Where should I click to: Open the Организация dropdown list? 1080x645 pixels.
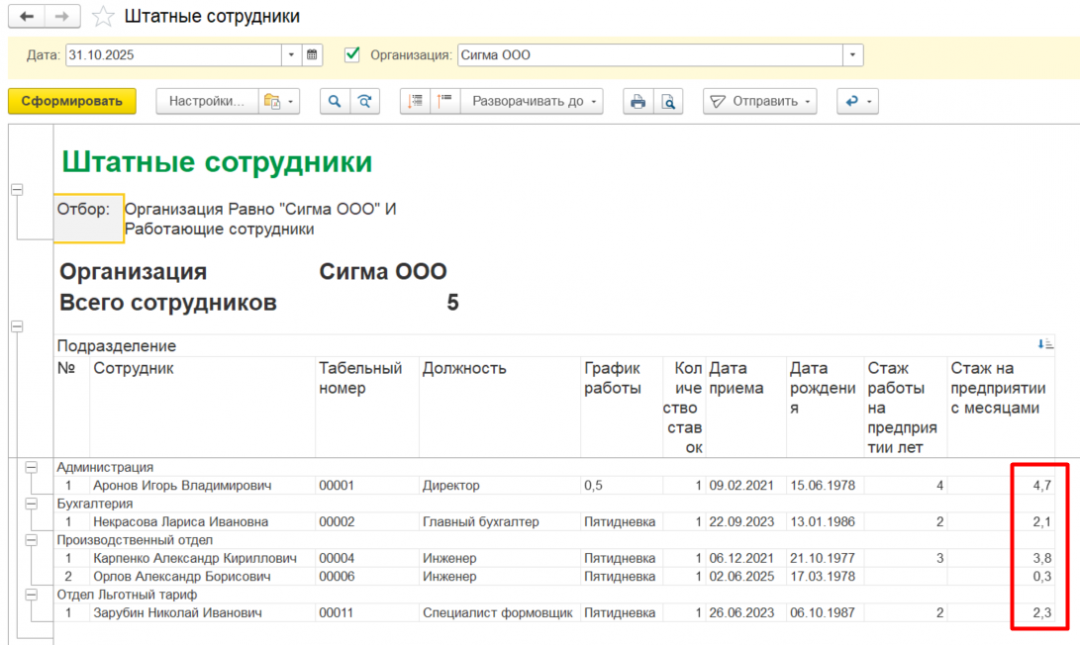point(853,55)
